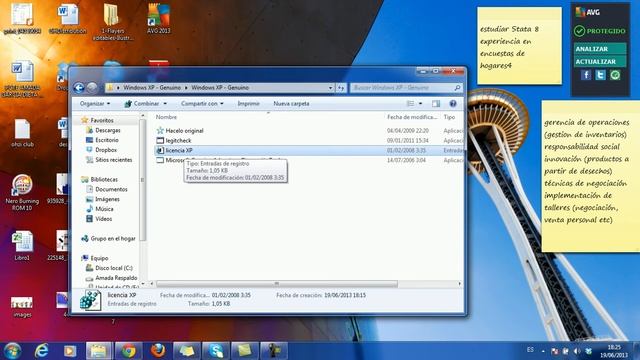Open Dropbox in the sidebar
The height and width of the screenshot is (360, 640).
pyautogui.click(x=106, y=150)
